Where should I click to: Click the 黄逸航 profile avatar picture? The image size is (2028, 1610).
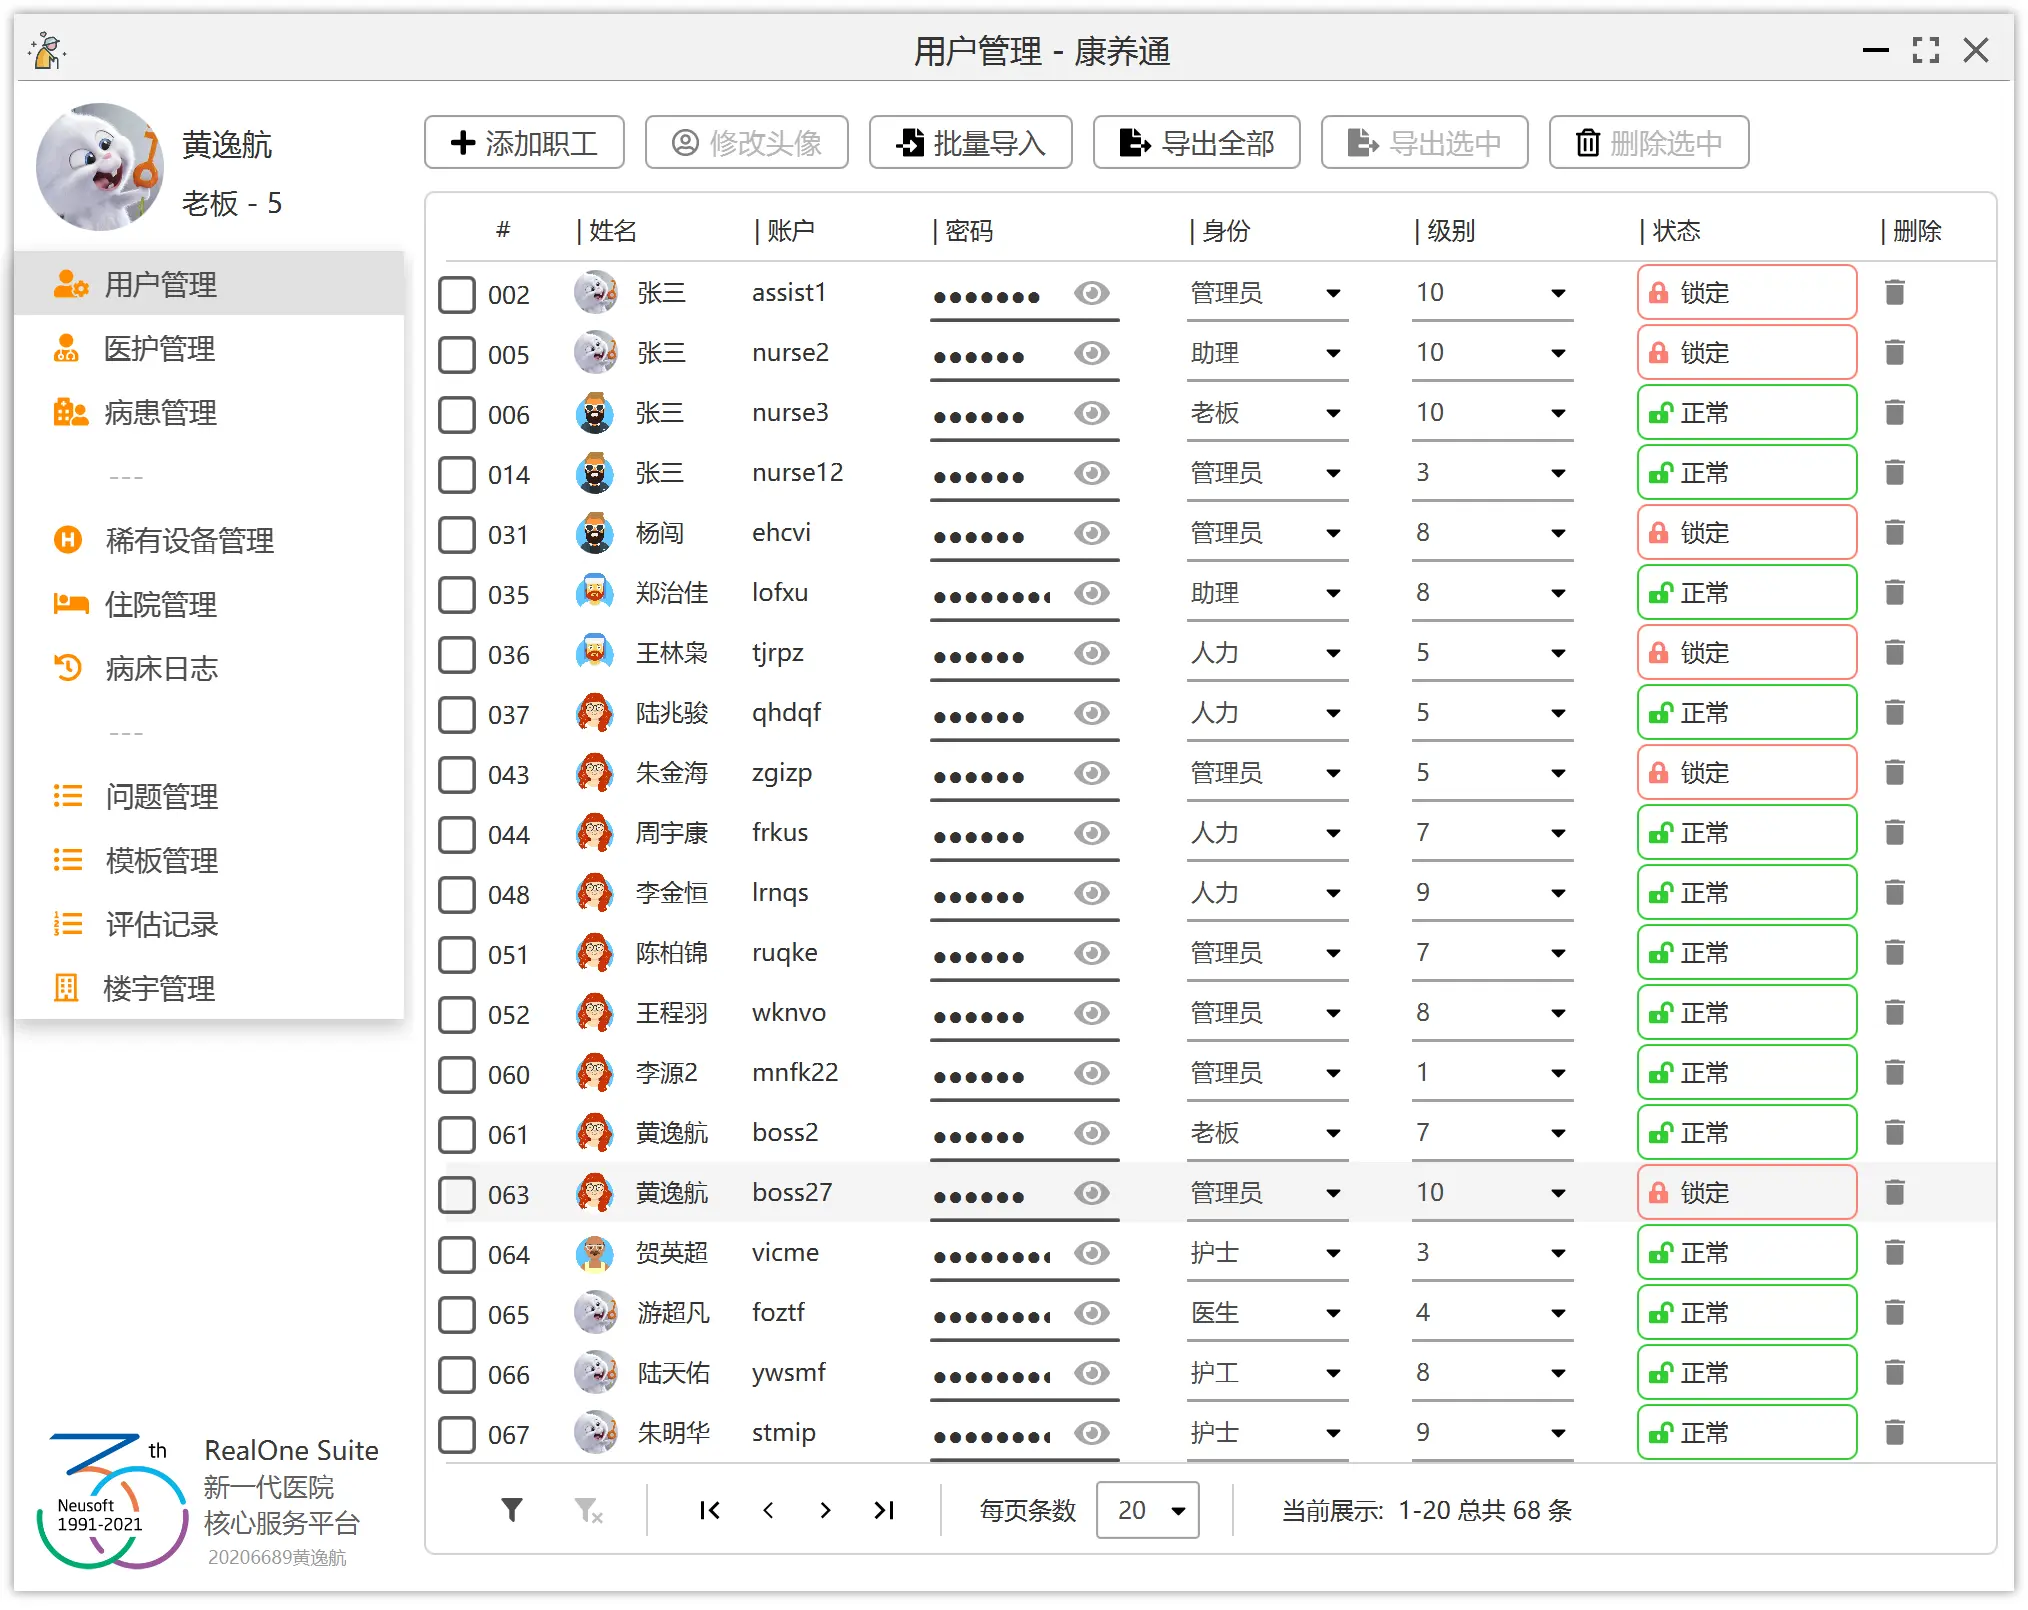99,167
